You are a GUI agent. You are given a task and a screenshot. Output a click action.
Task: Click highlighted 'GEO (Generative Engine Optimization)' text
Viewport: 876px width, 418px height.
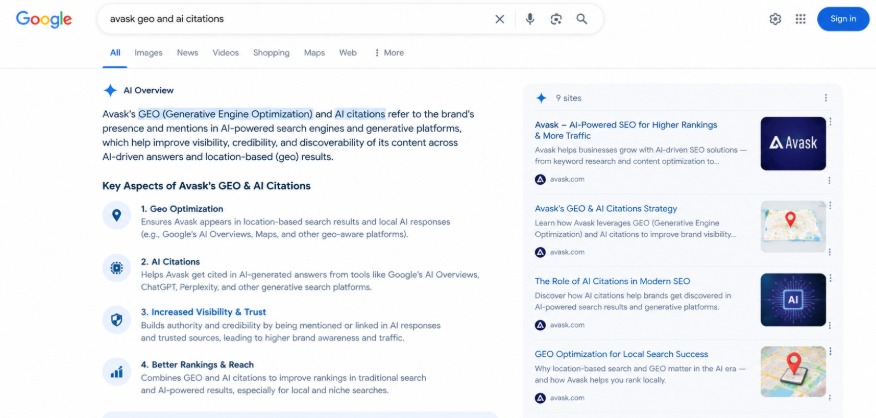coord(226,114)
